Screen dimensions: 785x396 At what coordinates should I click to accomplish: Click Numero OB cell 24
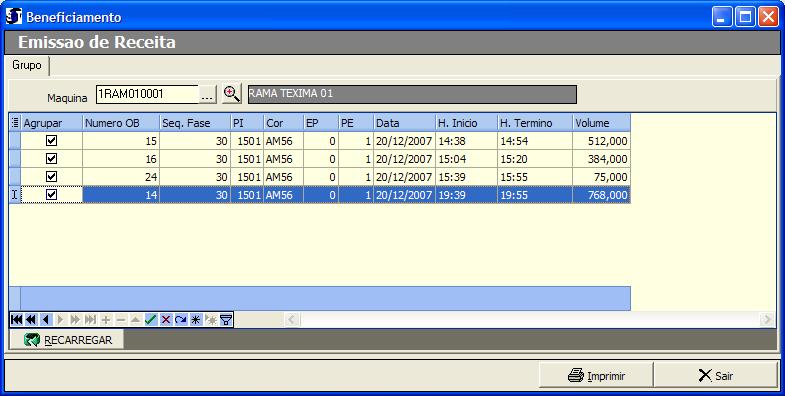(121, 177)
